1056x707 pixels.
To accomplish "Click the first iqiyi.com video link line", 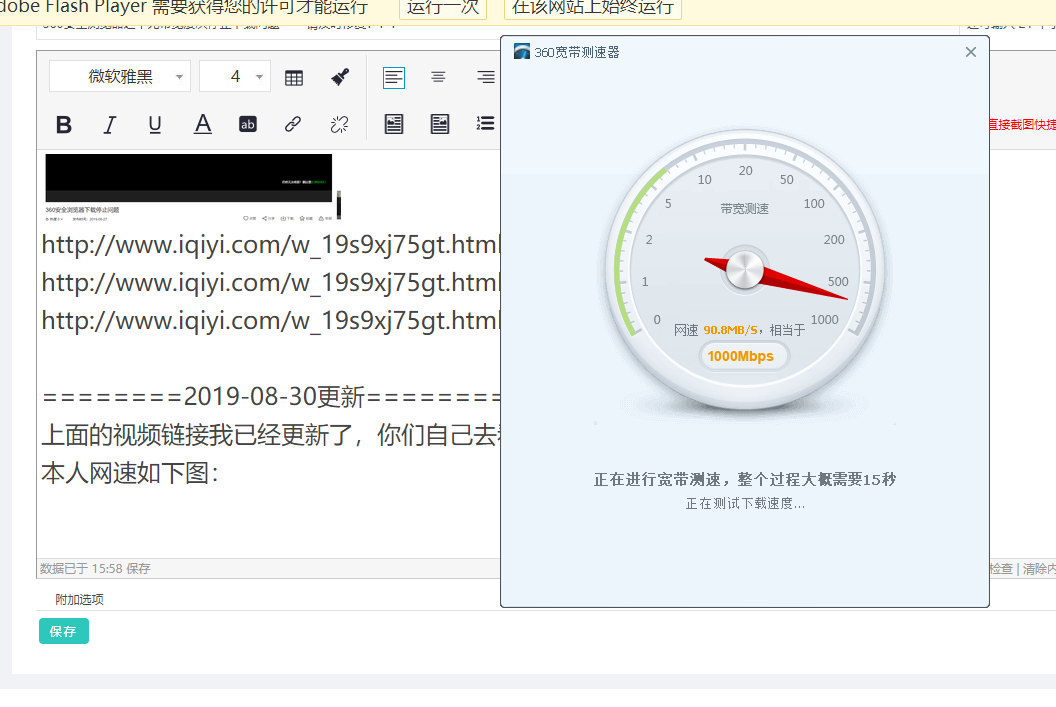I will 270,245.
